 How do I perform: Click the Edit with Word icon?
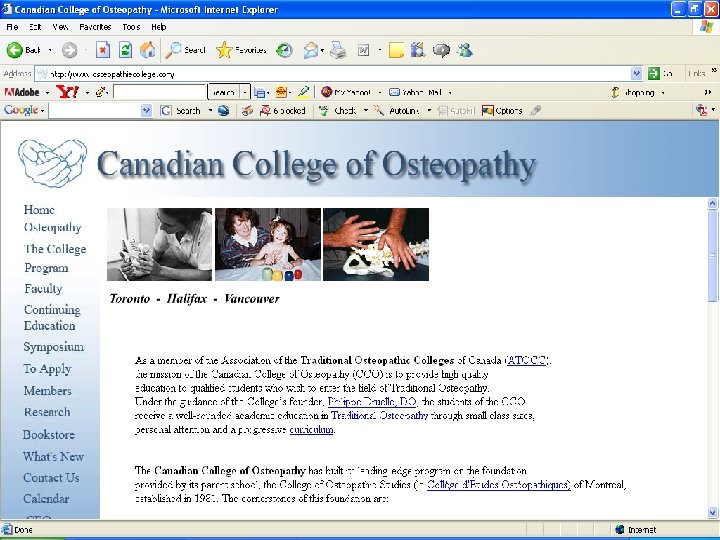pyautogui.click(x=363, y=50)
